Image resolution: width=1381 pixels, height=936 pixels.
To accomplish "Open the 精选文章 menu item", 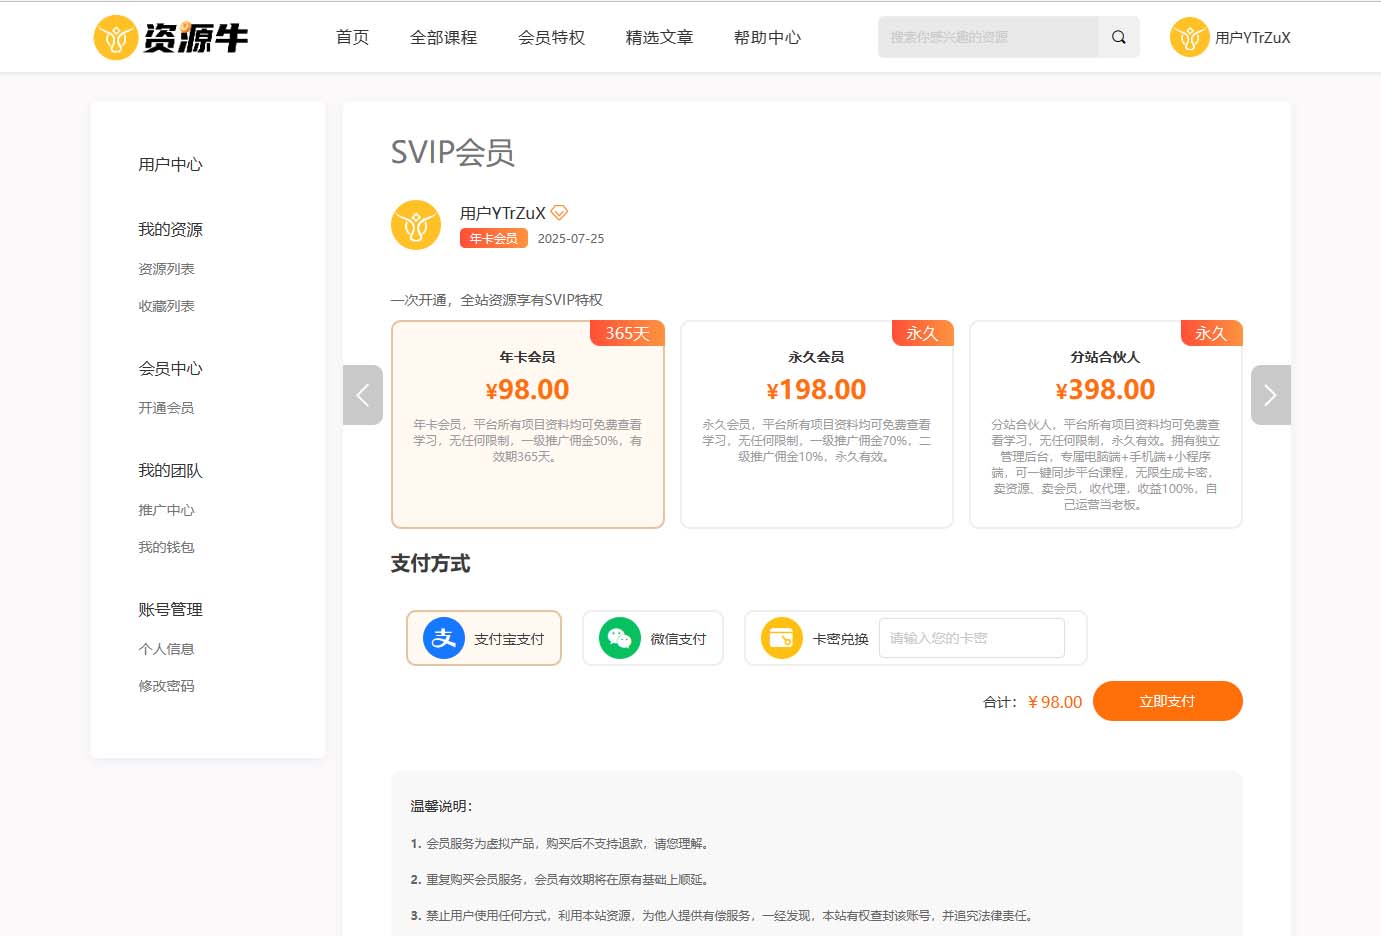I will [658, 37].
